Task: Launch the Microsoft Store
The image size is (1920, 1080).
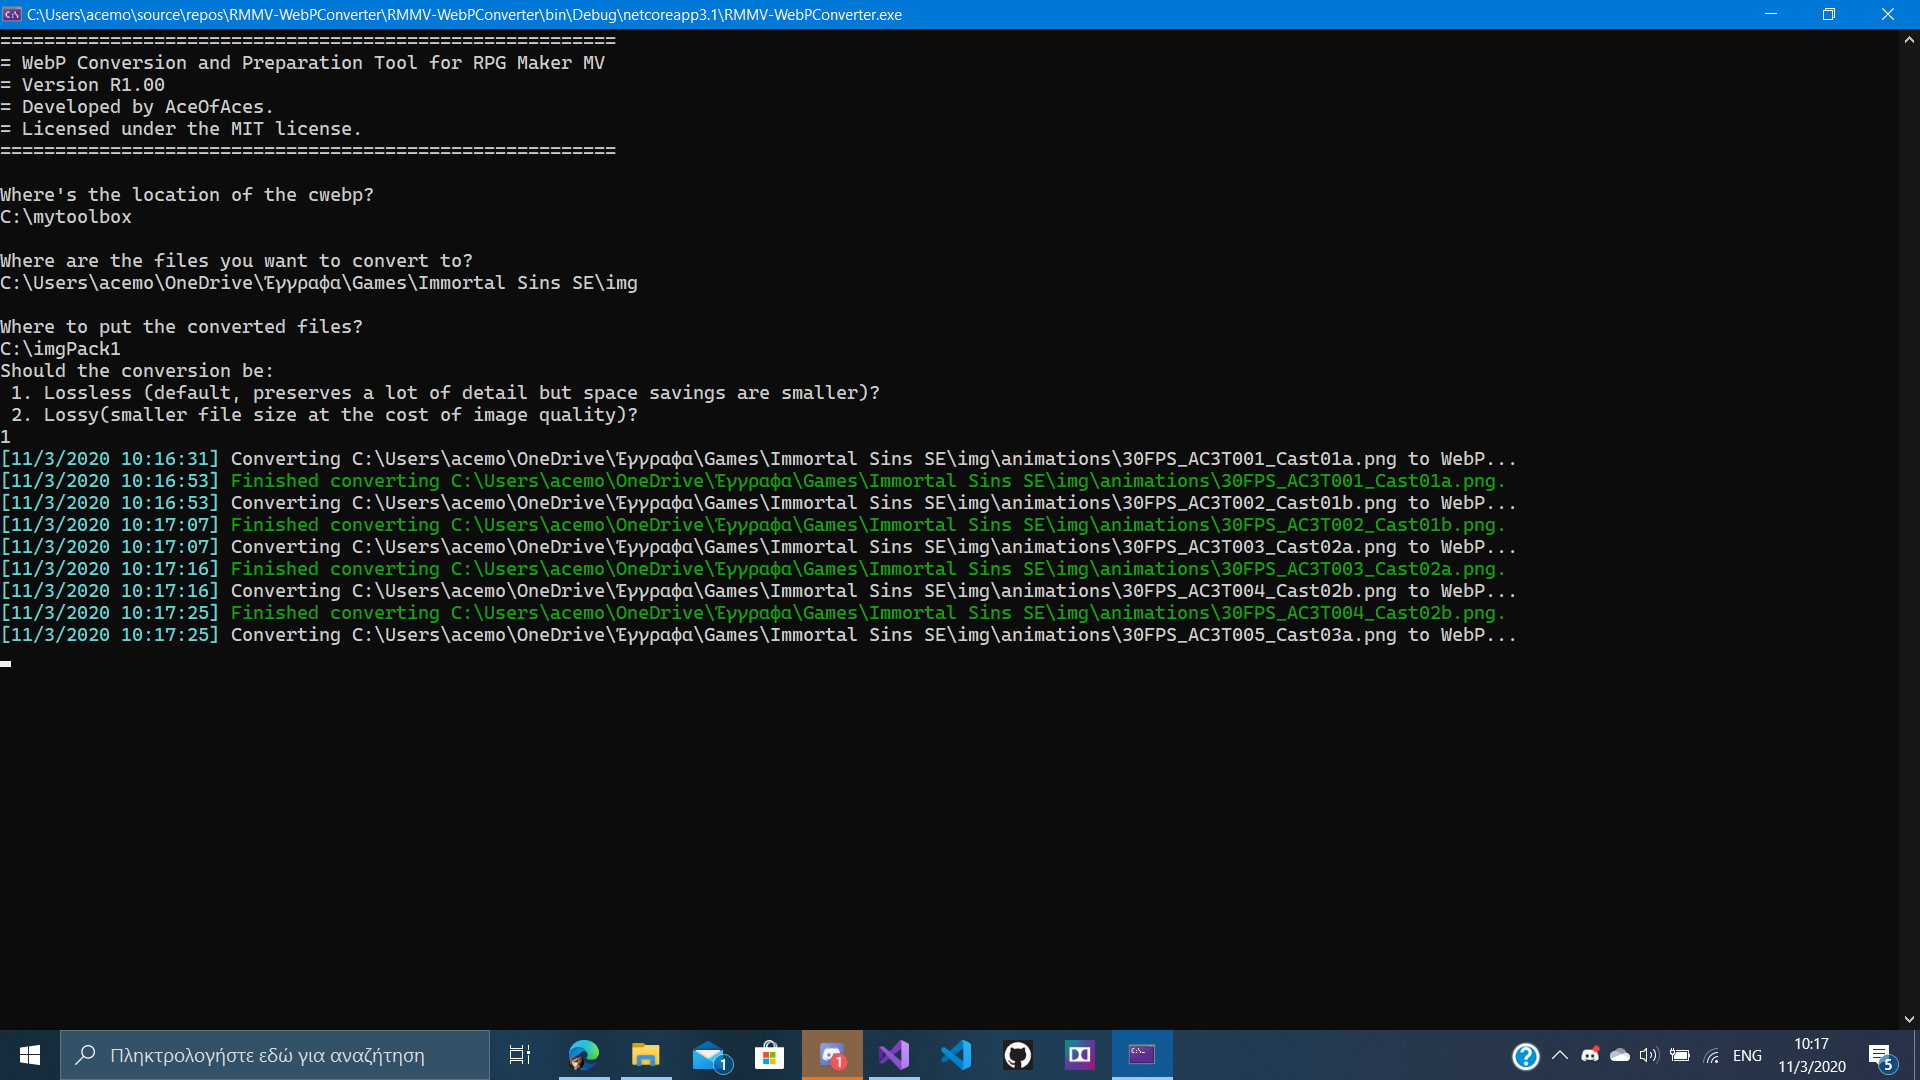Action: [769, 1055]
